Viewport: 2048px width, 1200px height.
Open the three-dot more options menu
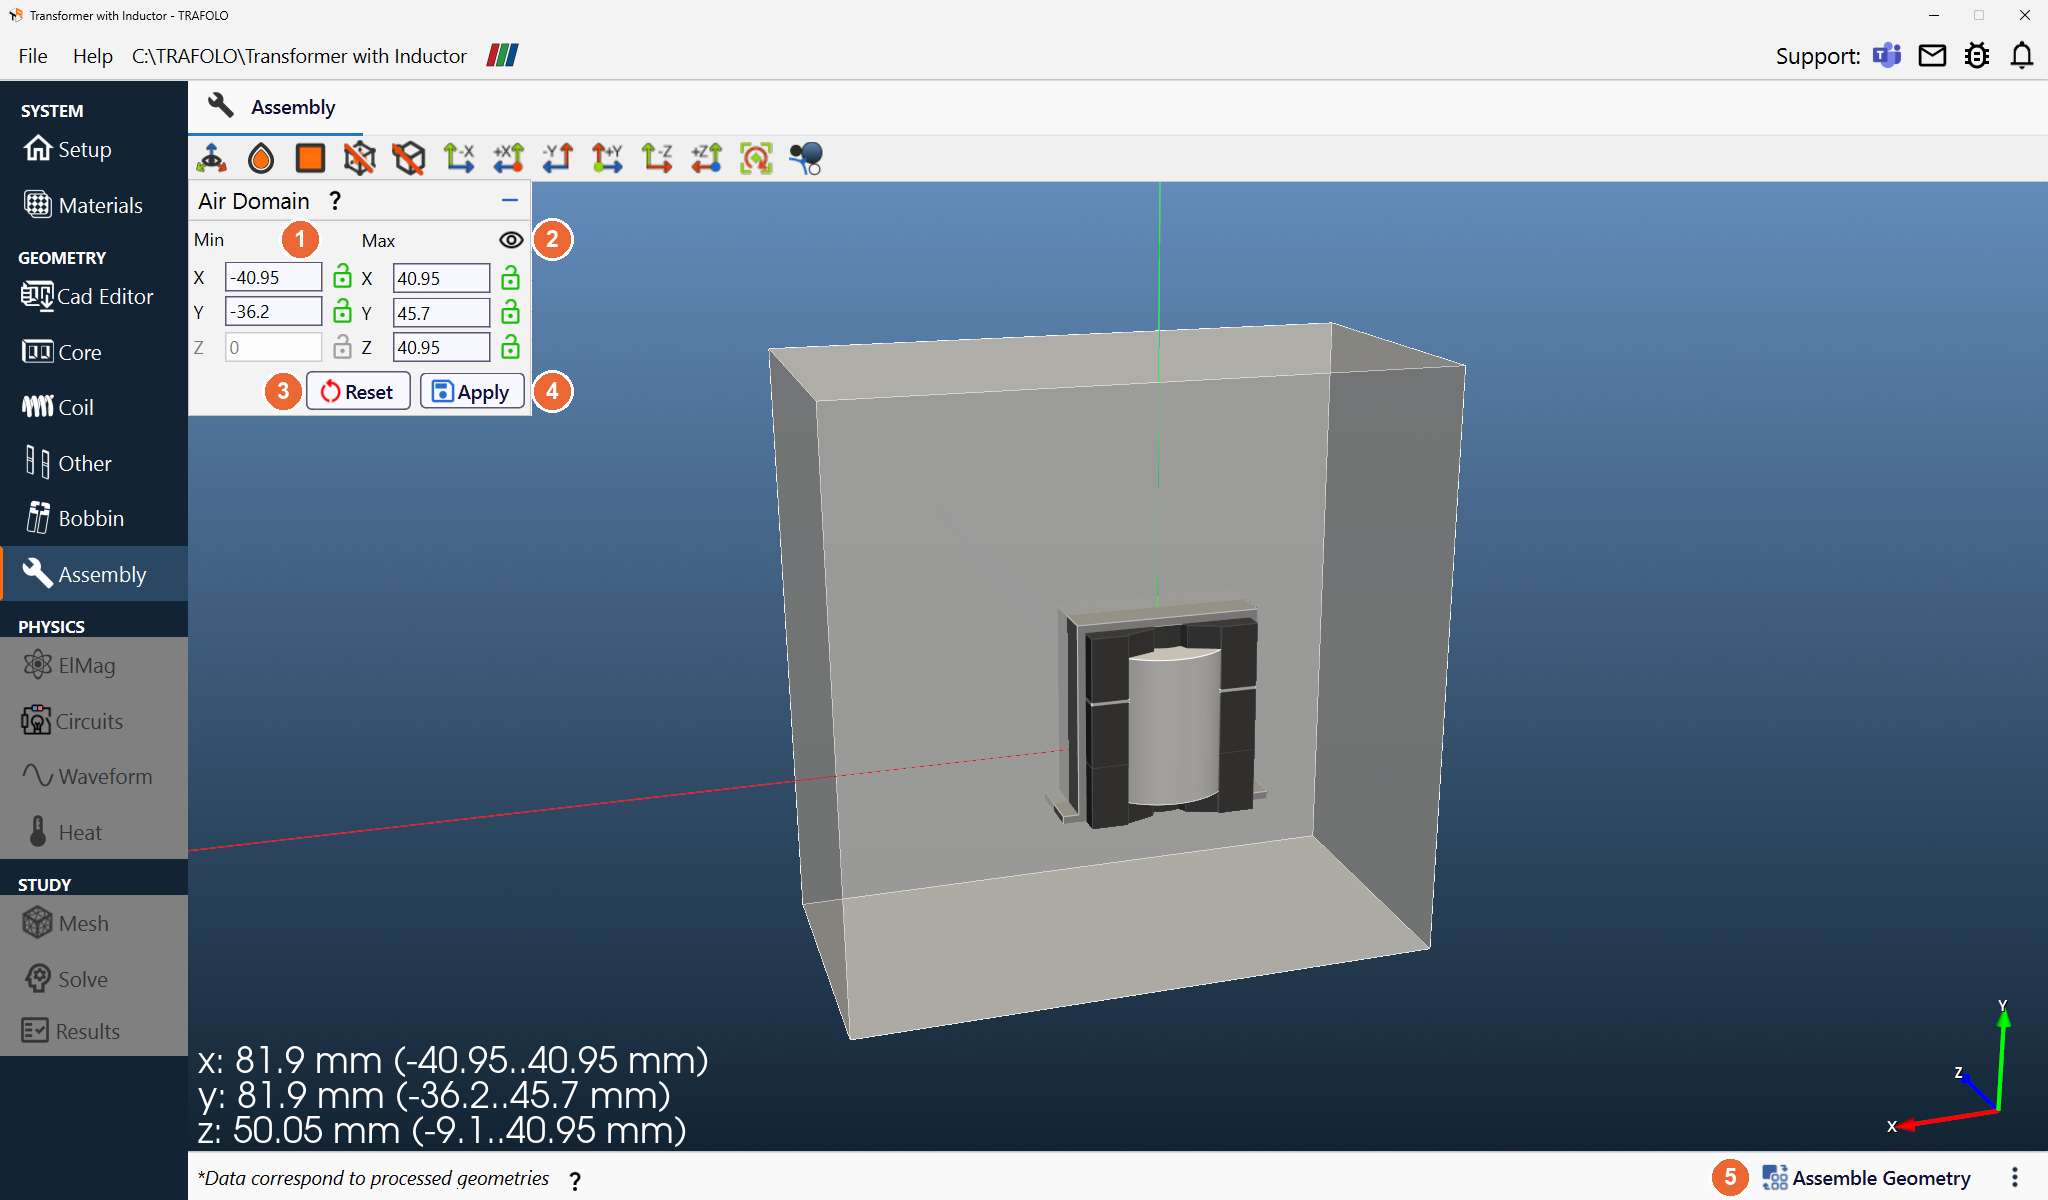pos(2015,1177)
